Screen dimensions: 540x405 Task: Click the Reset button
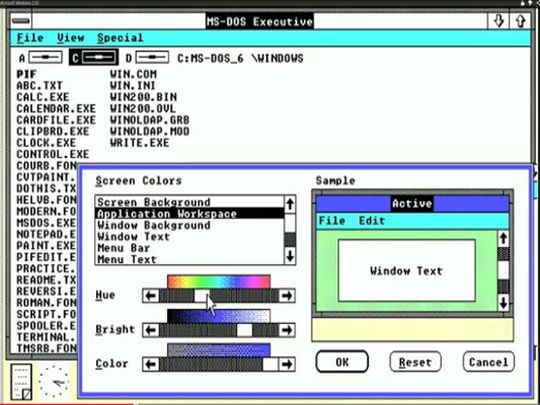415,362
